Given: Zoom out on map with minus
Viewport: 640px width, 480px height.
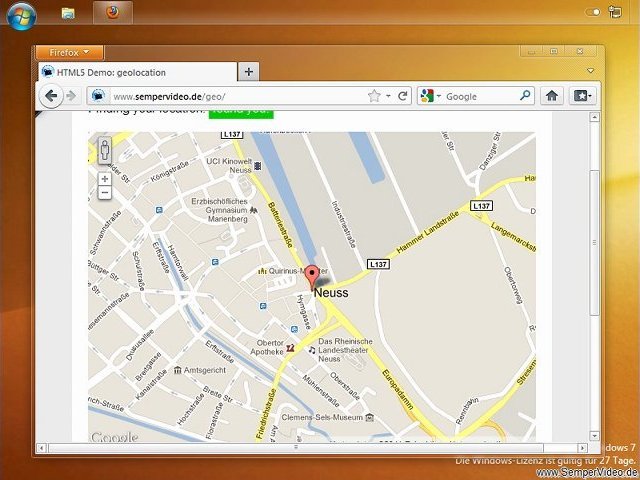Looking at the screenshot, I should click(x=105, y=193).
